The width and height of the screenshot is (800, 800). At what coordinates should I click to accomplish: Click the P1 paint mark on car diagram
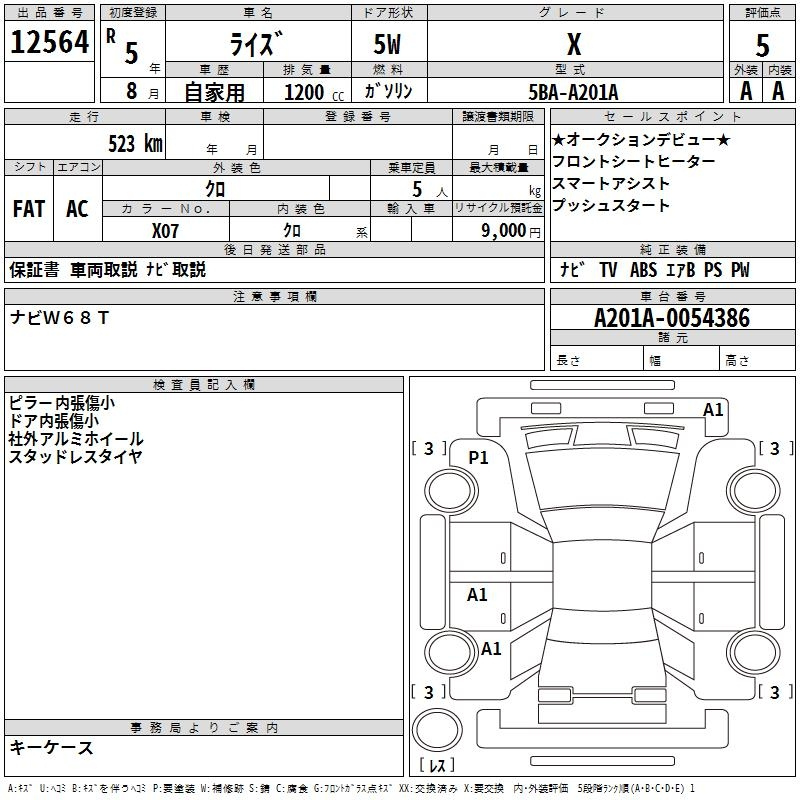(x=478, y=457)
